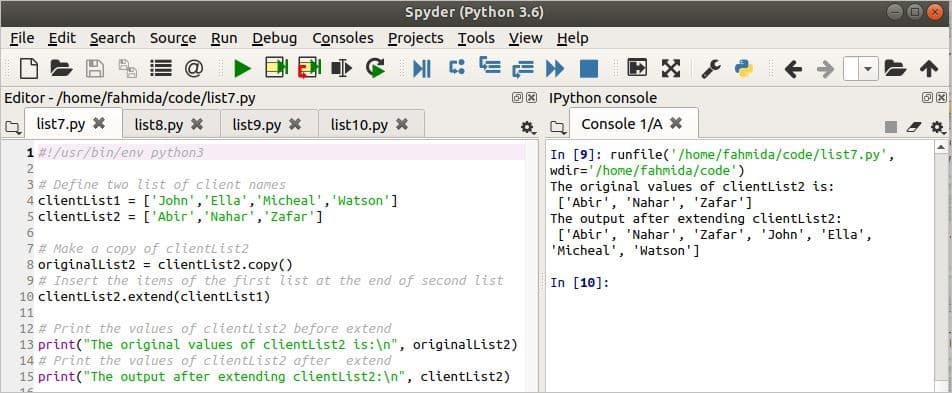Screen dimensions: 952x393
Task: Run selection or current line icon
Action: (x=342, y=69)
